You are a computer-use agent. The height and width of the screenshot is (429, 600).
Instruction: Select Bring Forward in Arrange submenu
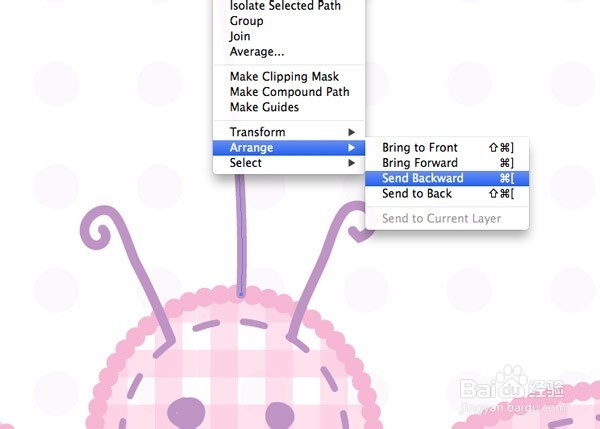click(447, 163)
